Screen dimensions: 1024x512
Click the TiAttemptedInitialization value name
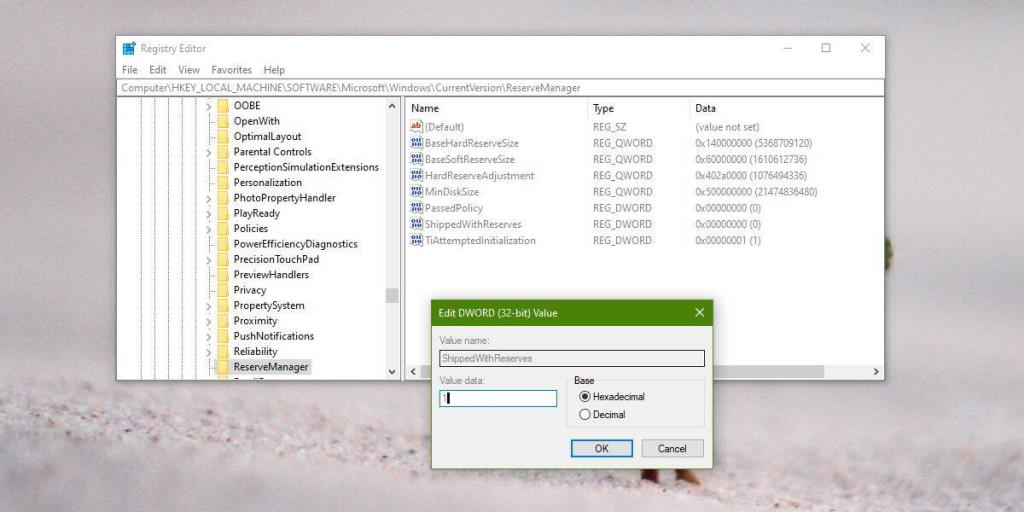(x=480, y=240)
